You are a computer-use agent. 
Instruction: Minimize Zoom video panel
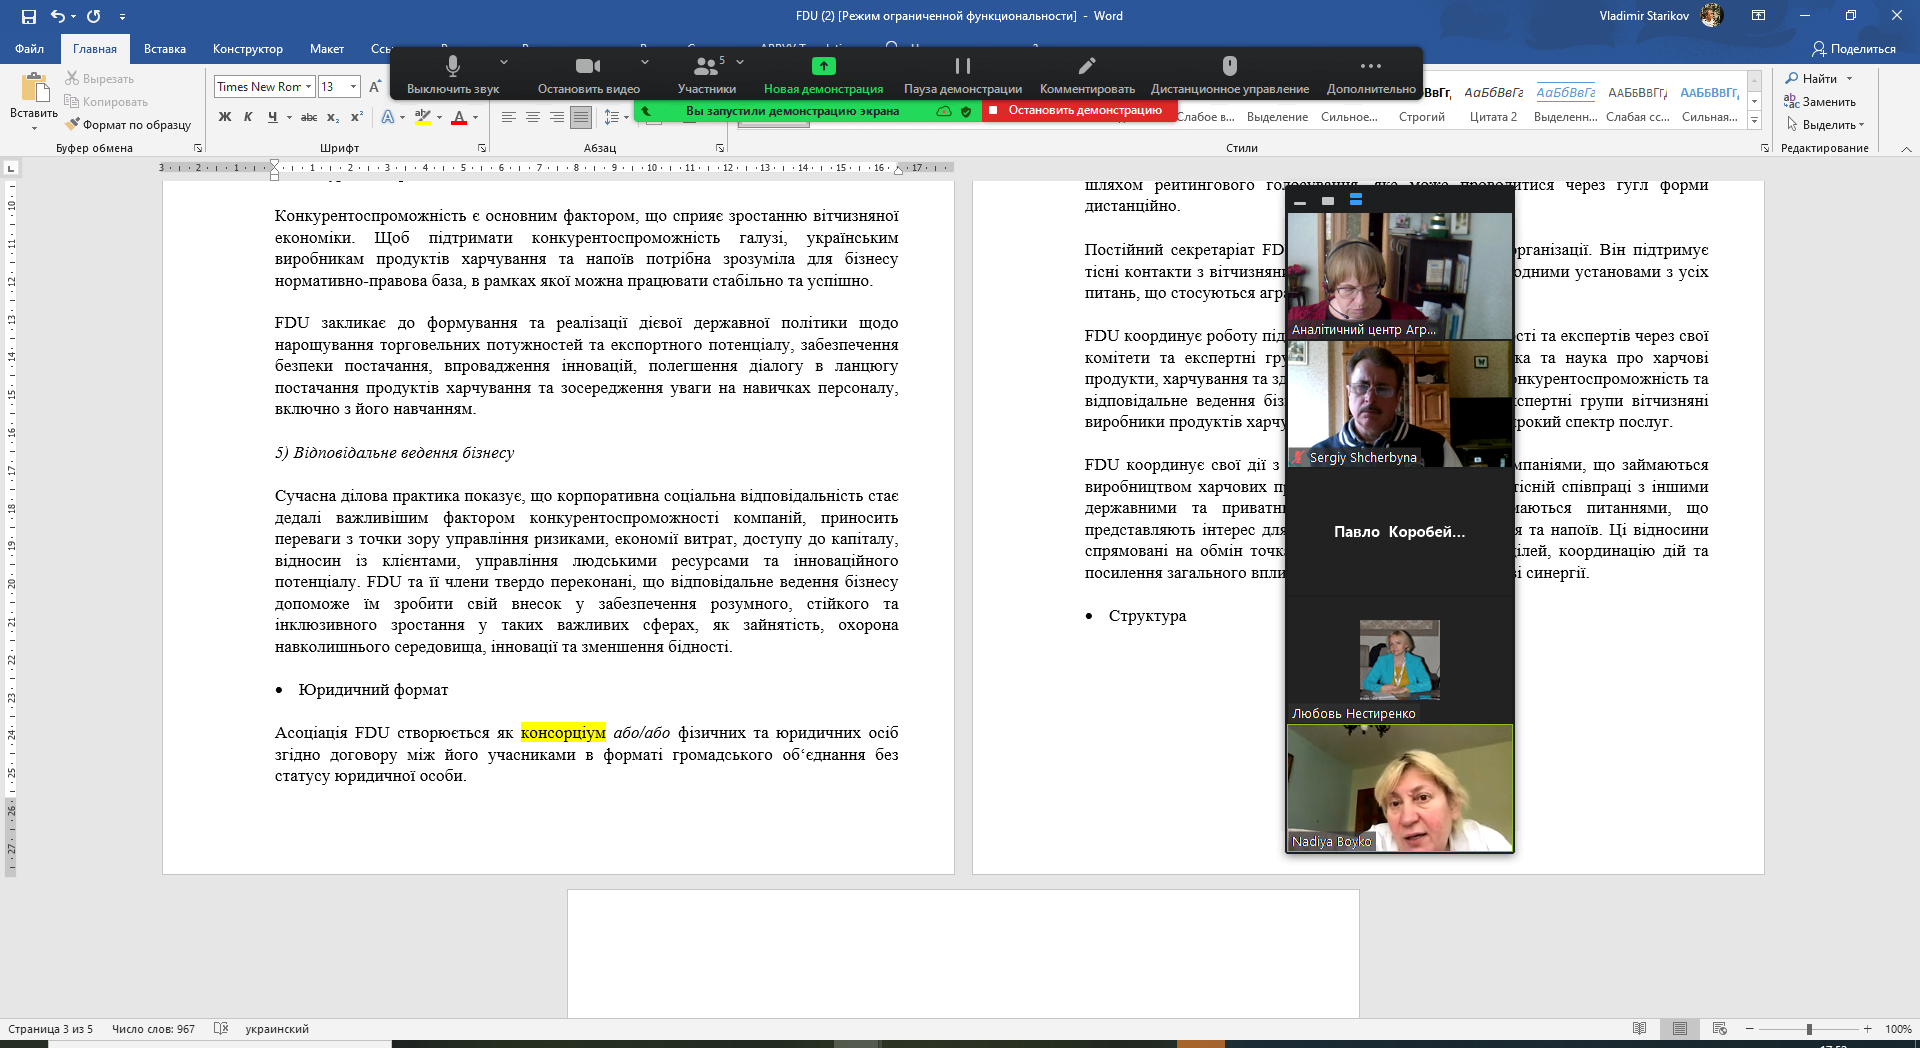pos(1300,202)
